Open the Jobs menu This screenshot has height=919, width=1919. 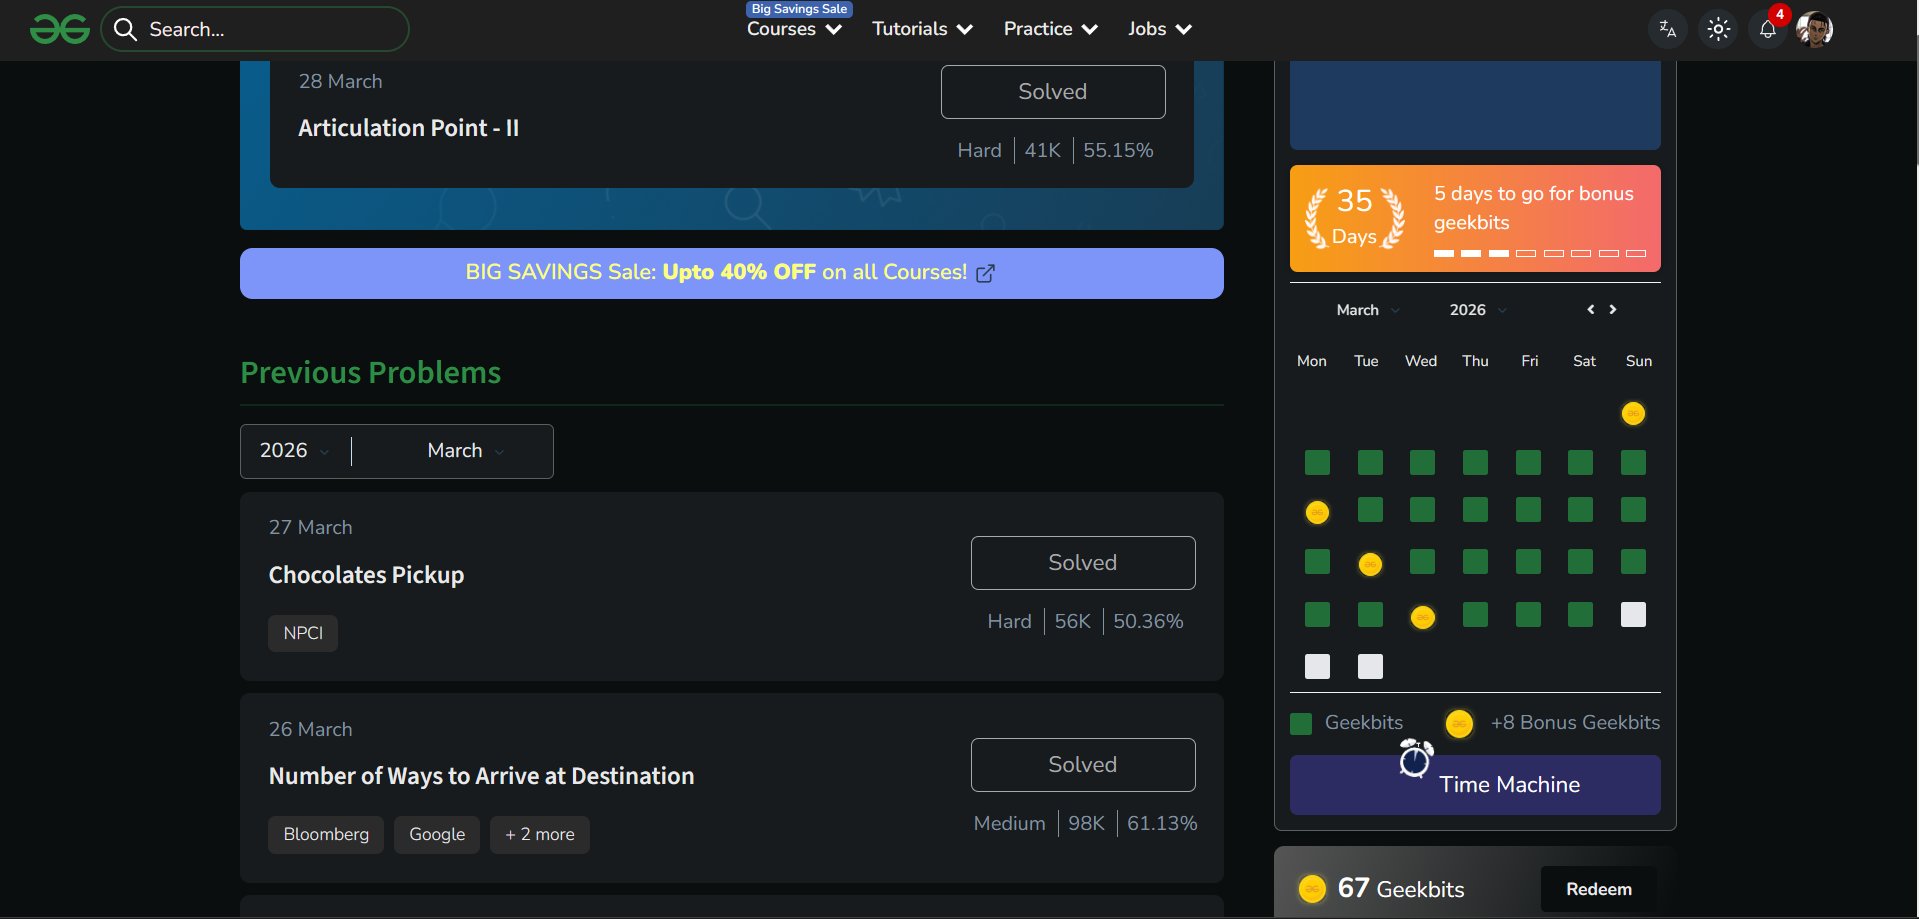coord(1160,29)
